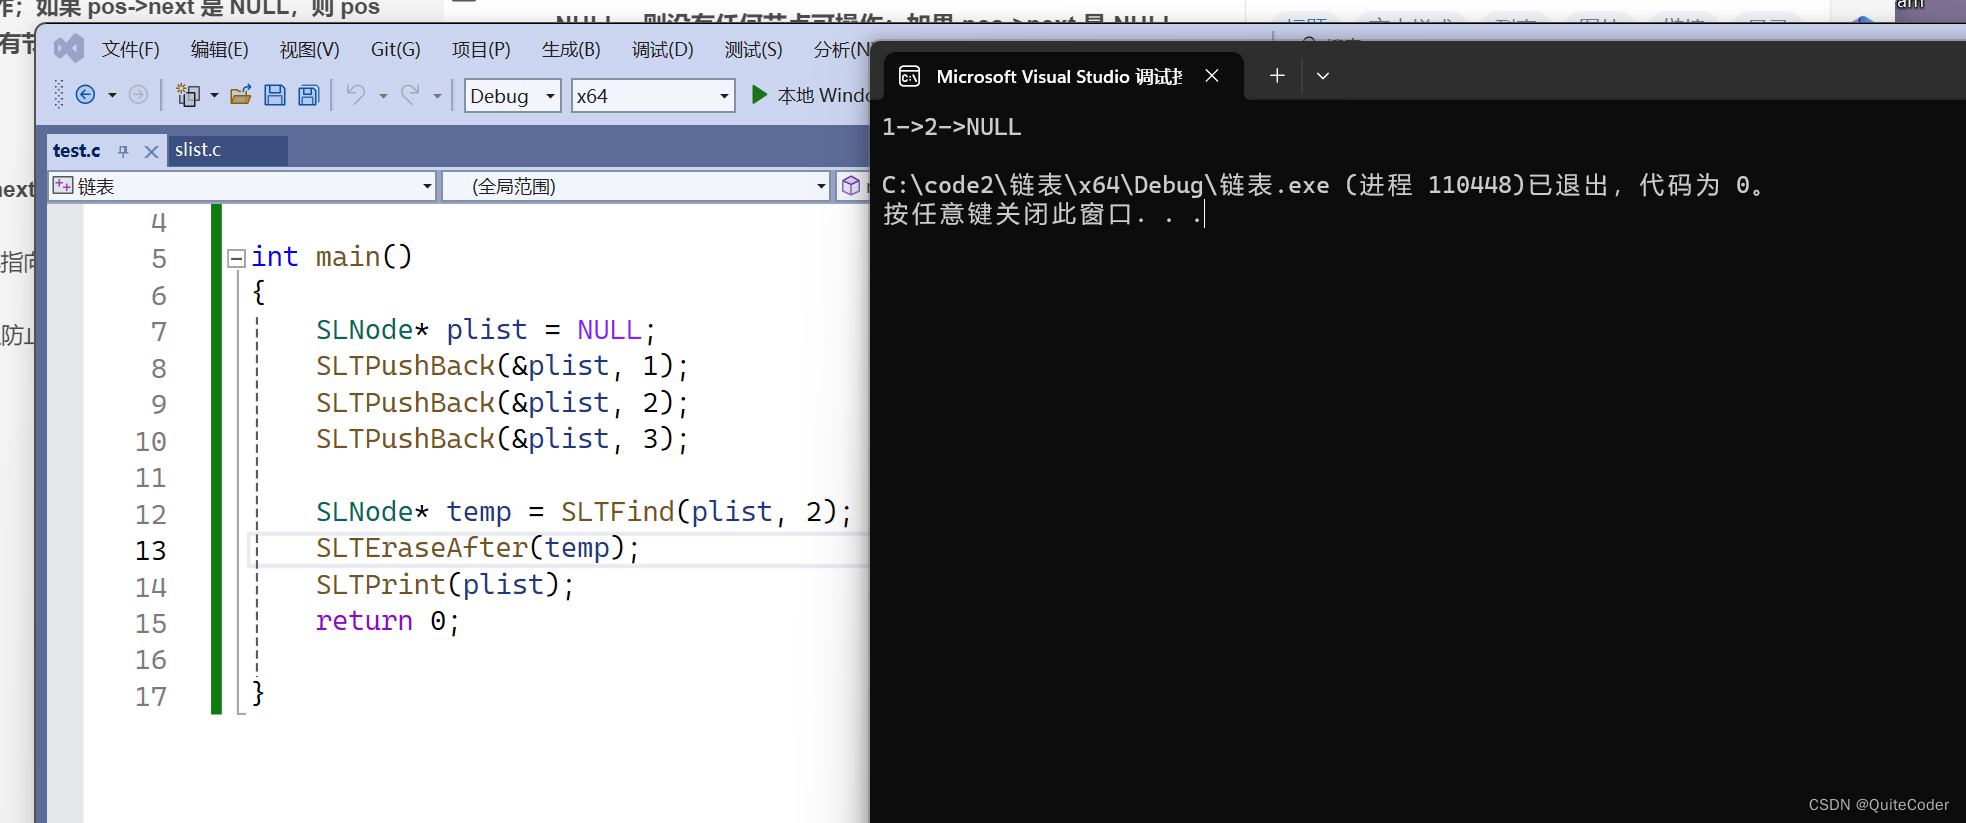The width and height of the screenshot is (1966, 823).
Task: Open the 生成(B) menu
Action: point(571,49)
